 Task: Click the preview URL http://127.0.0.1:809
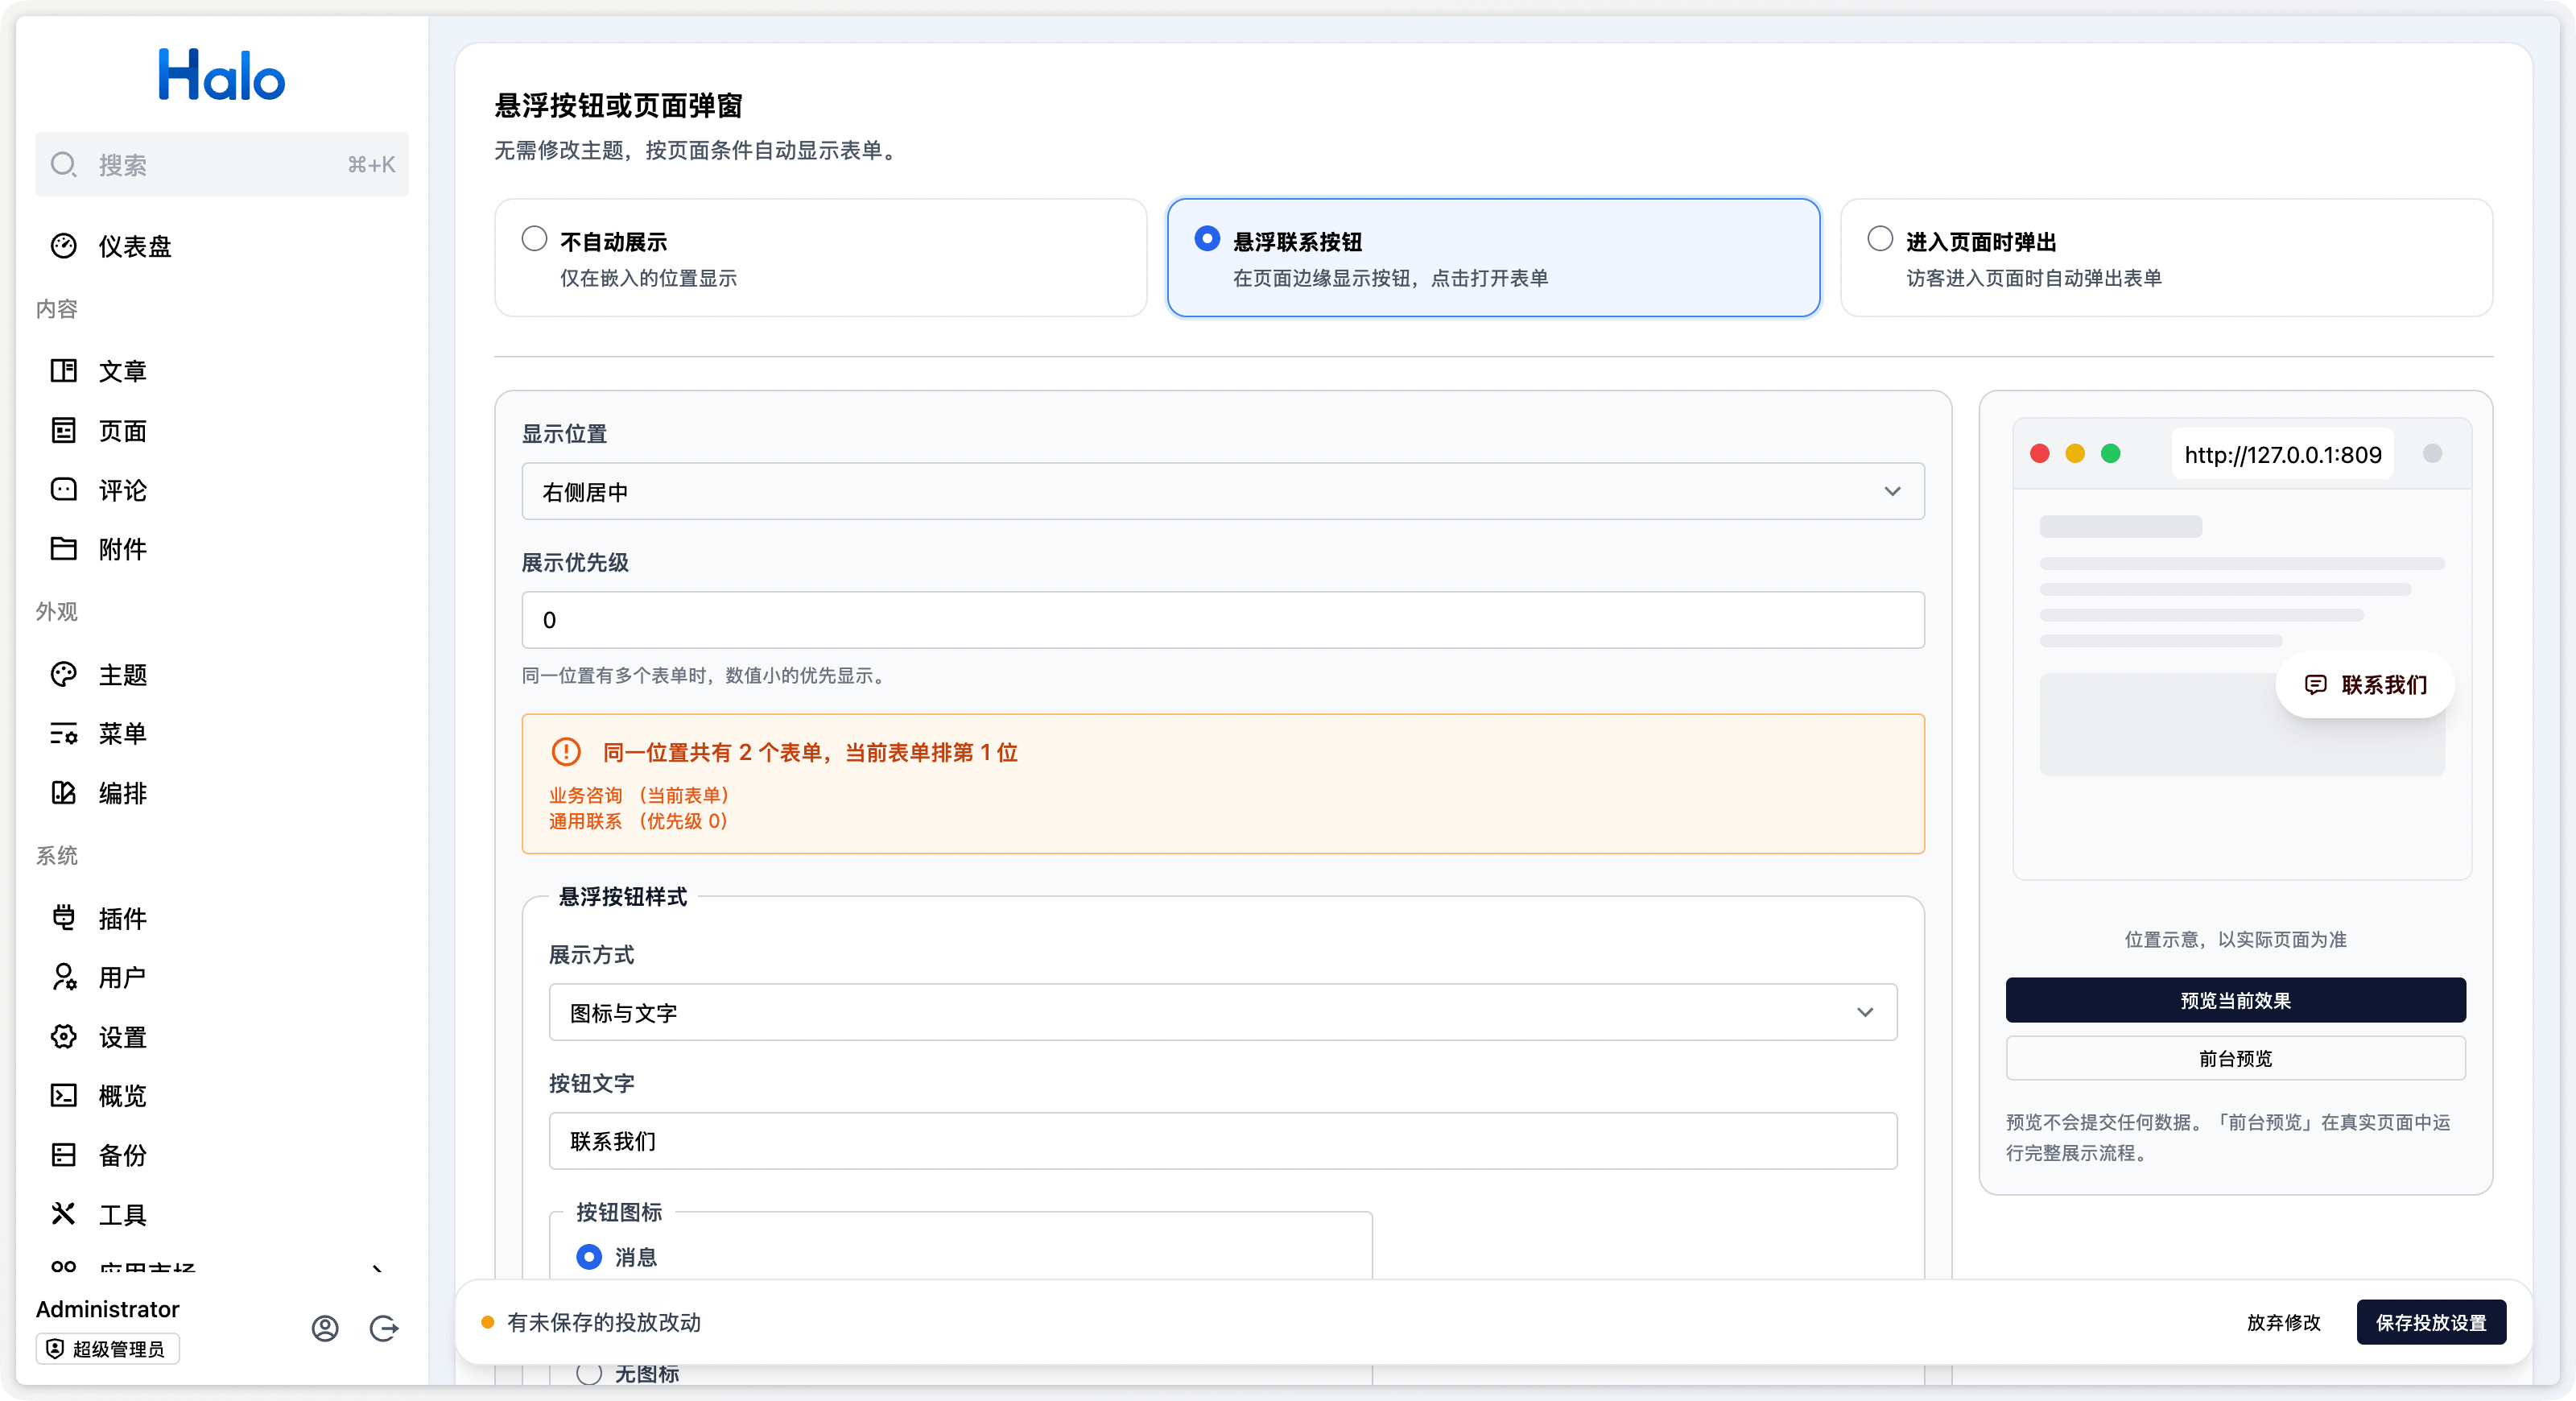click(2283, 455)
